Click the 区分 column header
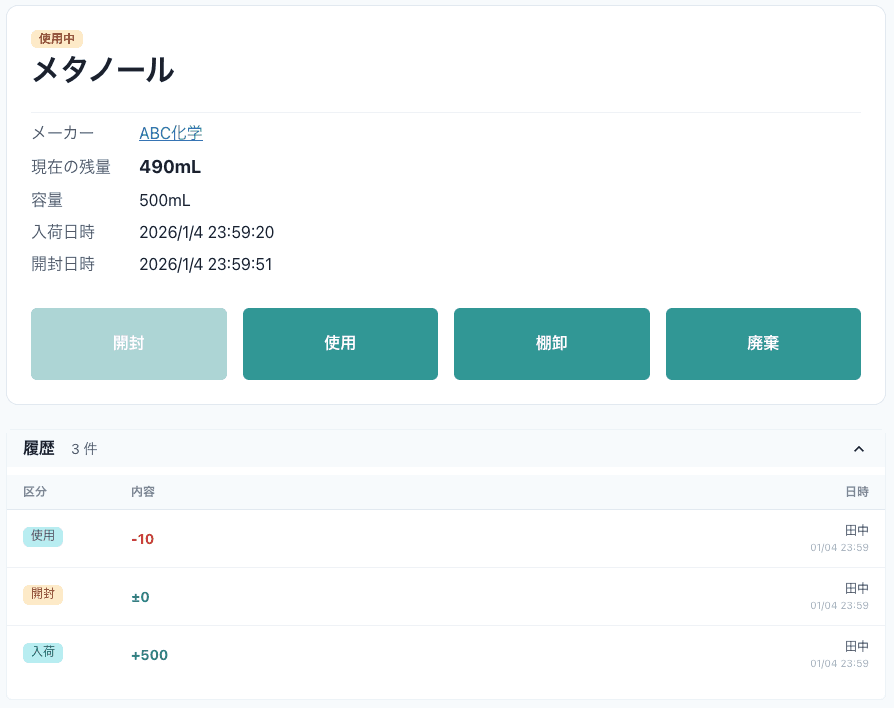This screenshot has height=708, width=894. click(36, 491)
